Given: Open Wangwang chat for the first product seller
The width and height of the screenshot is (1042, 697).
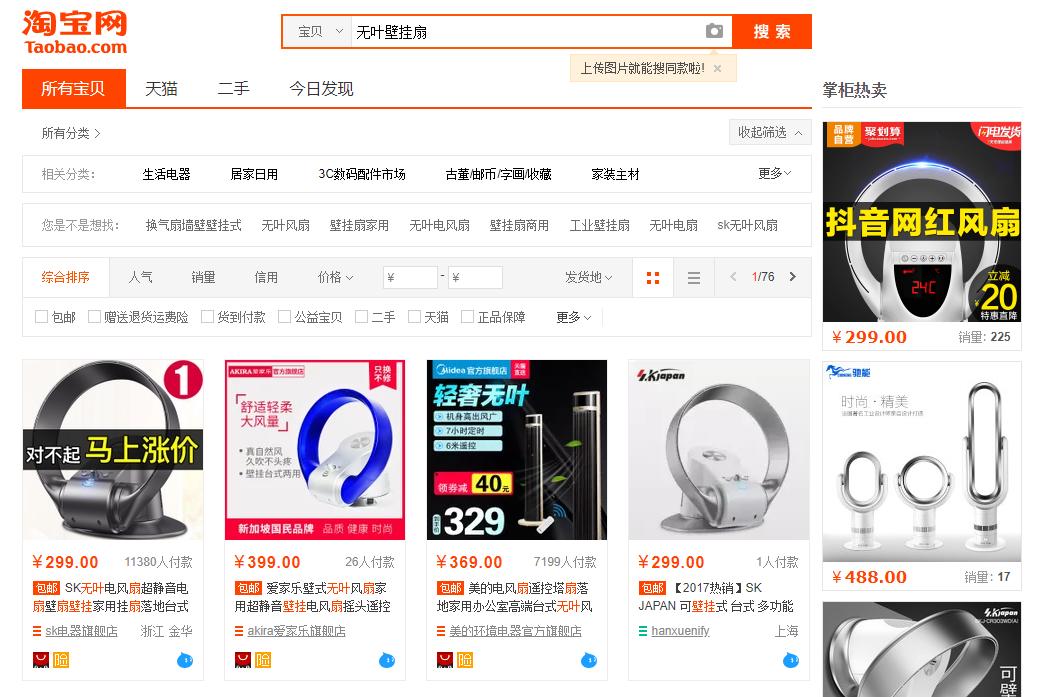Looking at the screenshot, I should (185, 660).
